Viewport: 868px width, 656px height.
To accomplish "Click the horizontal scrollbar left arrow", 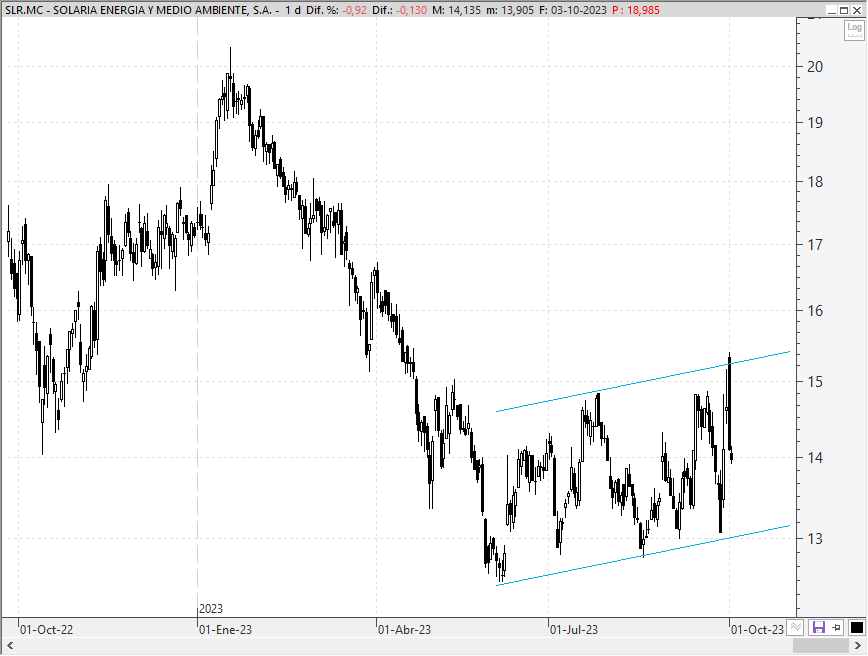I will point(9,645).
